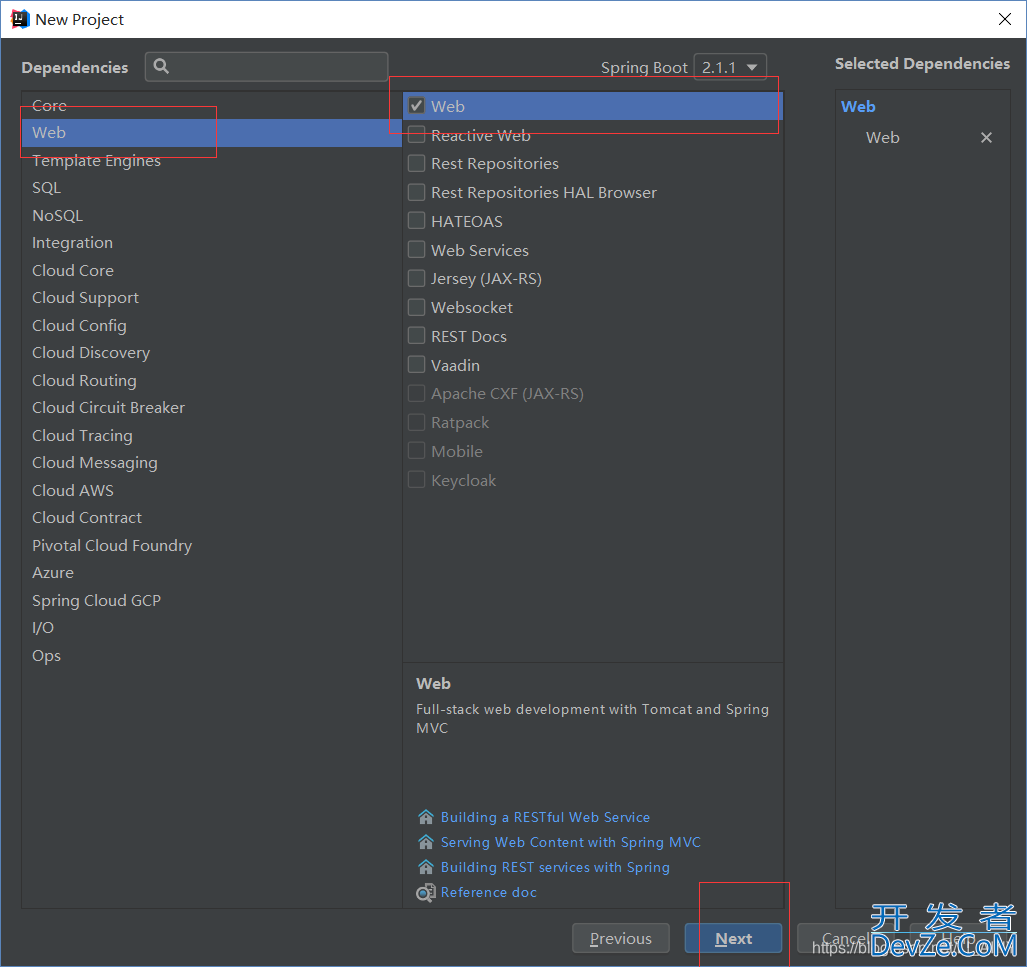Select the Template Engines category

pos(212,161)
